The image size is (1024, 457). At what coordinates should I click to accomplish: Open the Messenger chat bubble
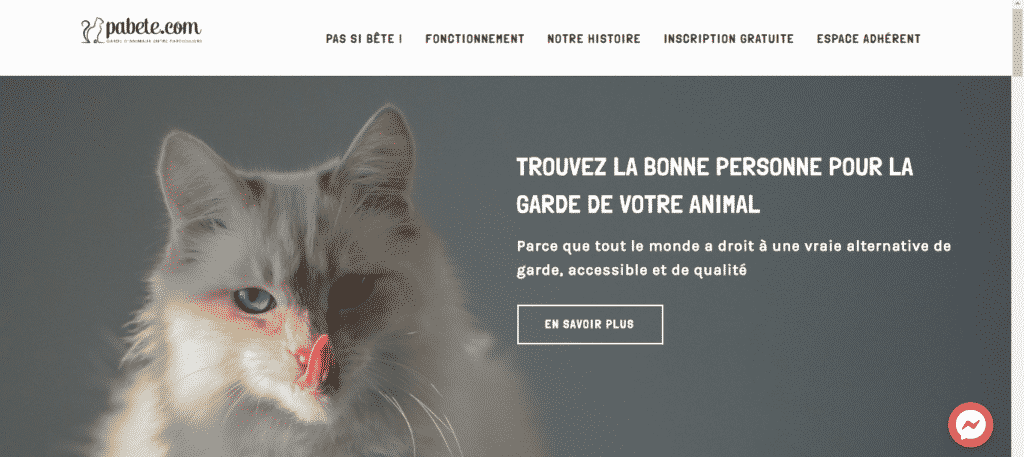(970, 425)
